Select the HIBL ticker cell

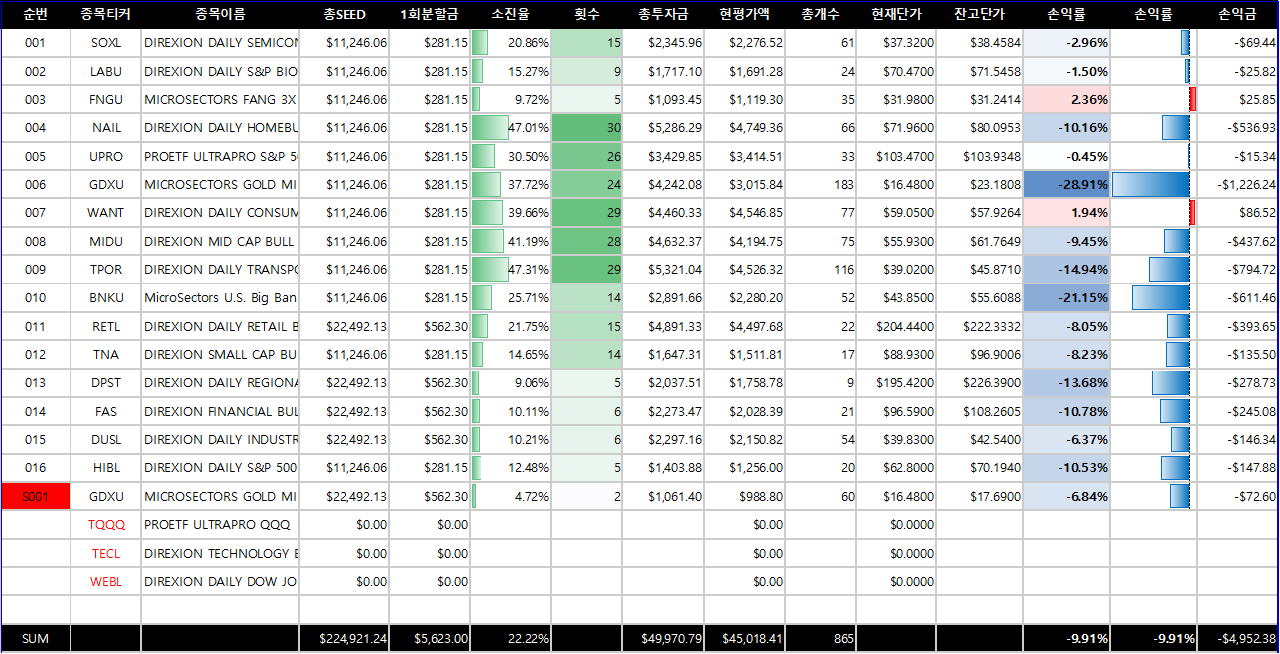[106, 467]
